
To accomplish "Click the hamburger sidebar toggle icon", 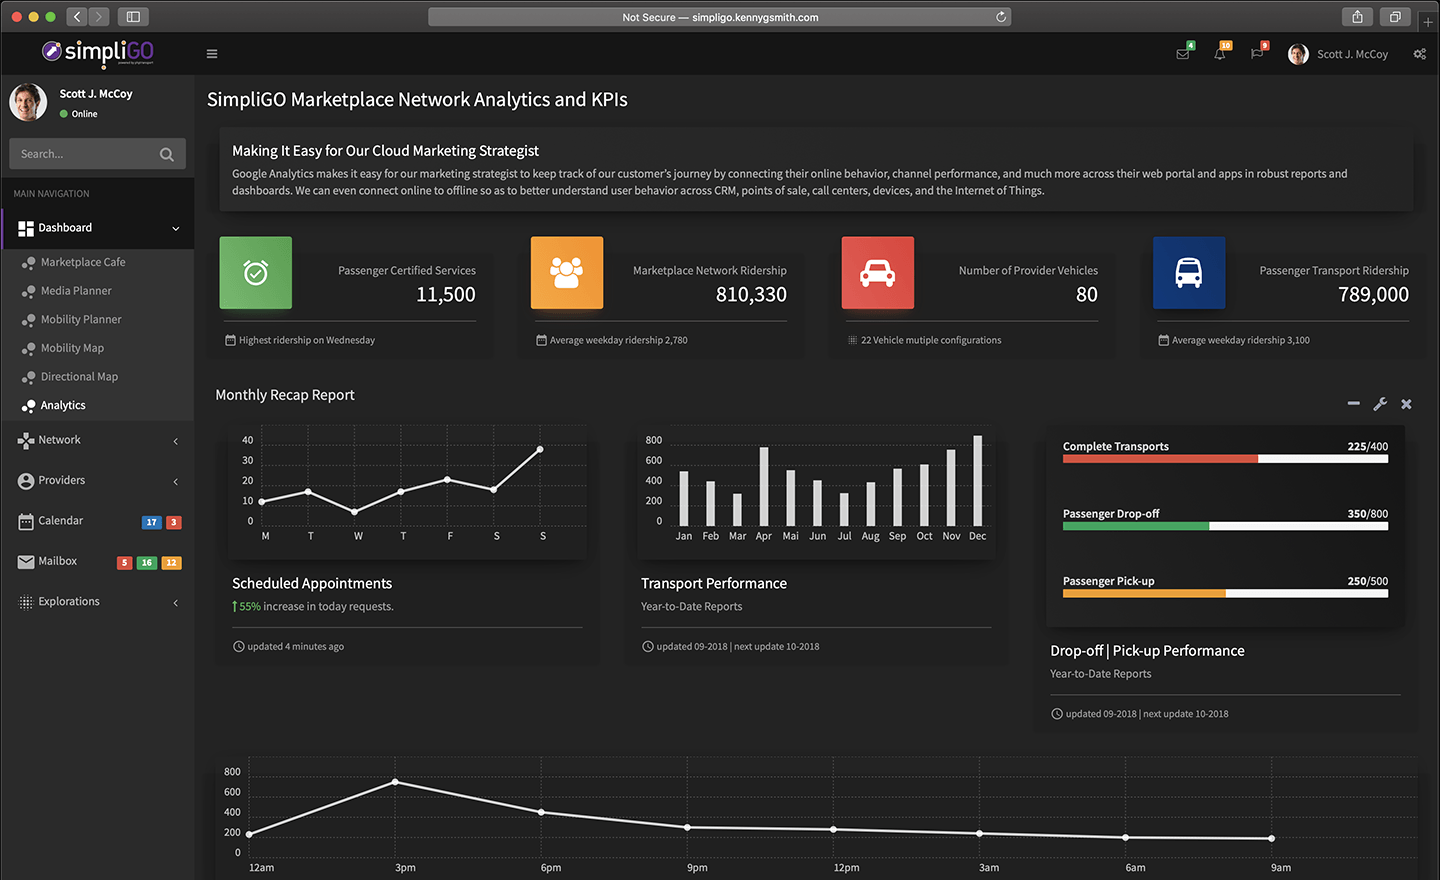I will point(212,54).
